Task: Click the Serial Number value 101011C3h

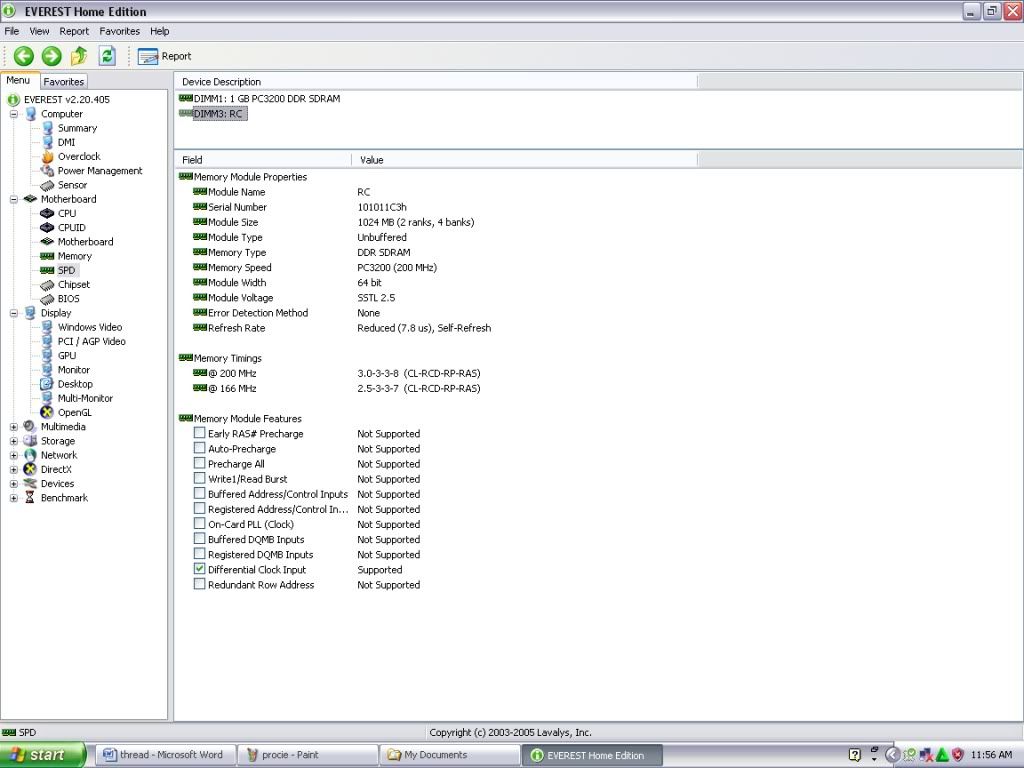Action: [382, 207]
